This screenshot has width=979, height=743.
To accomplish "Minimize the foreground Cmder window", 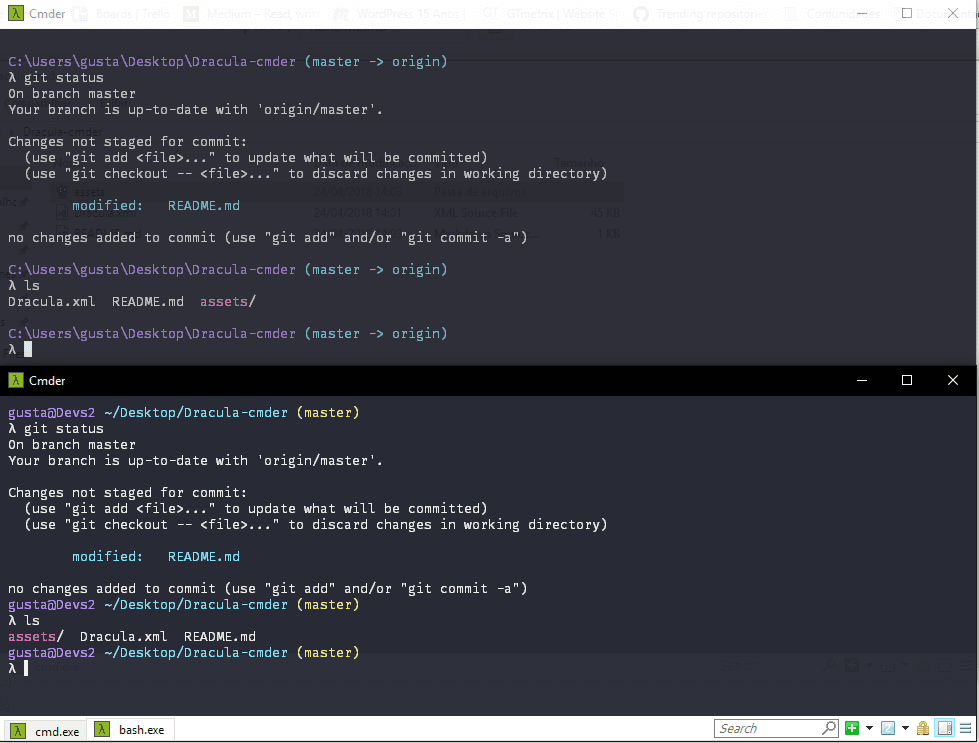I will [861, 380].
